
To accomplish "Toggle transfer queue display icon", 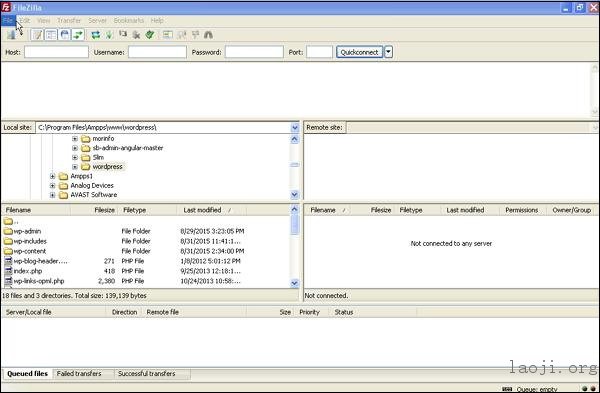I will pos(78,35).
